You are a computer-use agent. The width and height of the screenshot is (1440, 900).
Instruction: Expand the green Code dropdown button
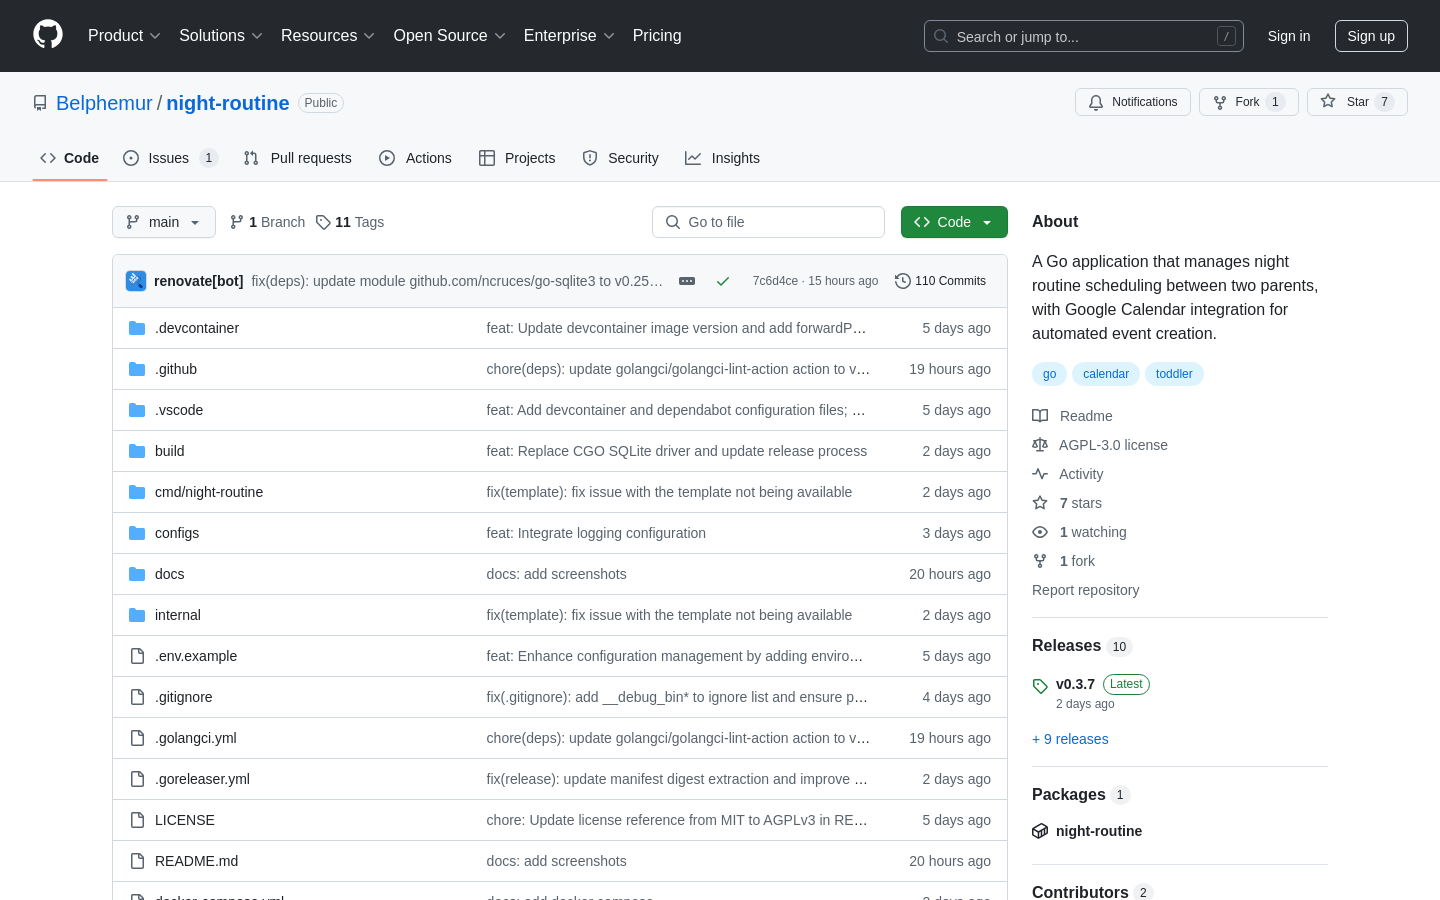tap(954, 222)
